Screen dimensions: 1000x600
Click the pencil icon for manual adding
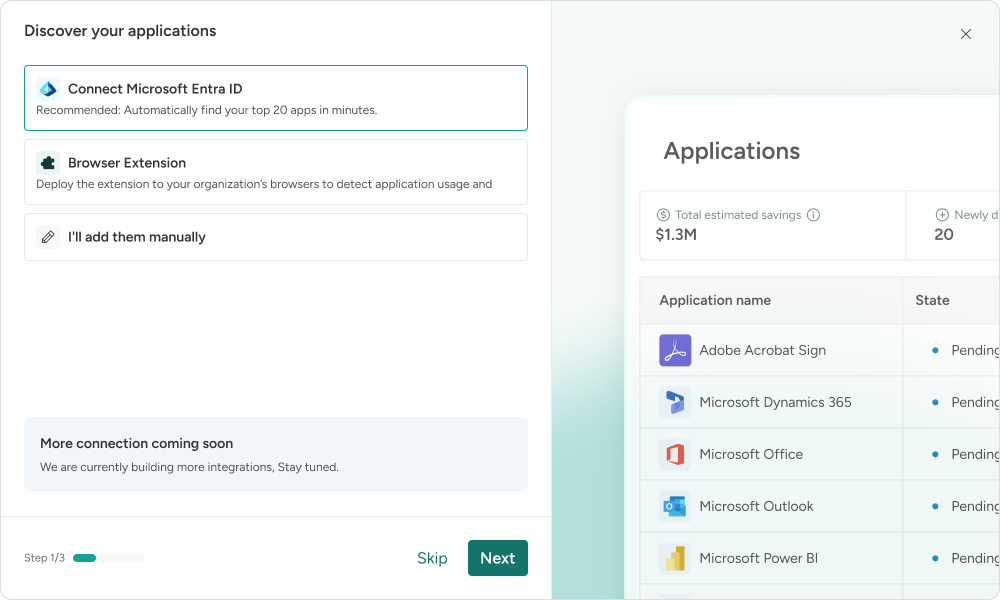click(48, 237)
